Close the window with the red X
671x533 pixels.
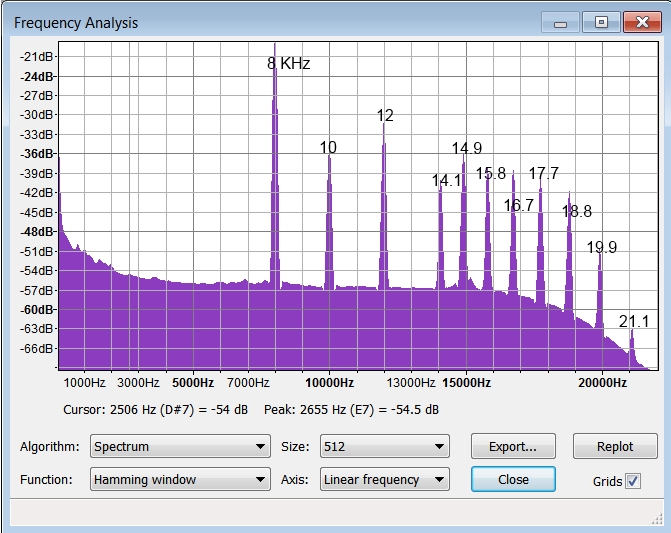click(640, 22)
